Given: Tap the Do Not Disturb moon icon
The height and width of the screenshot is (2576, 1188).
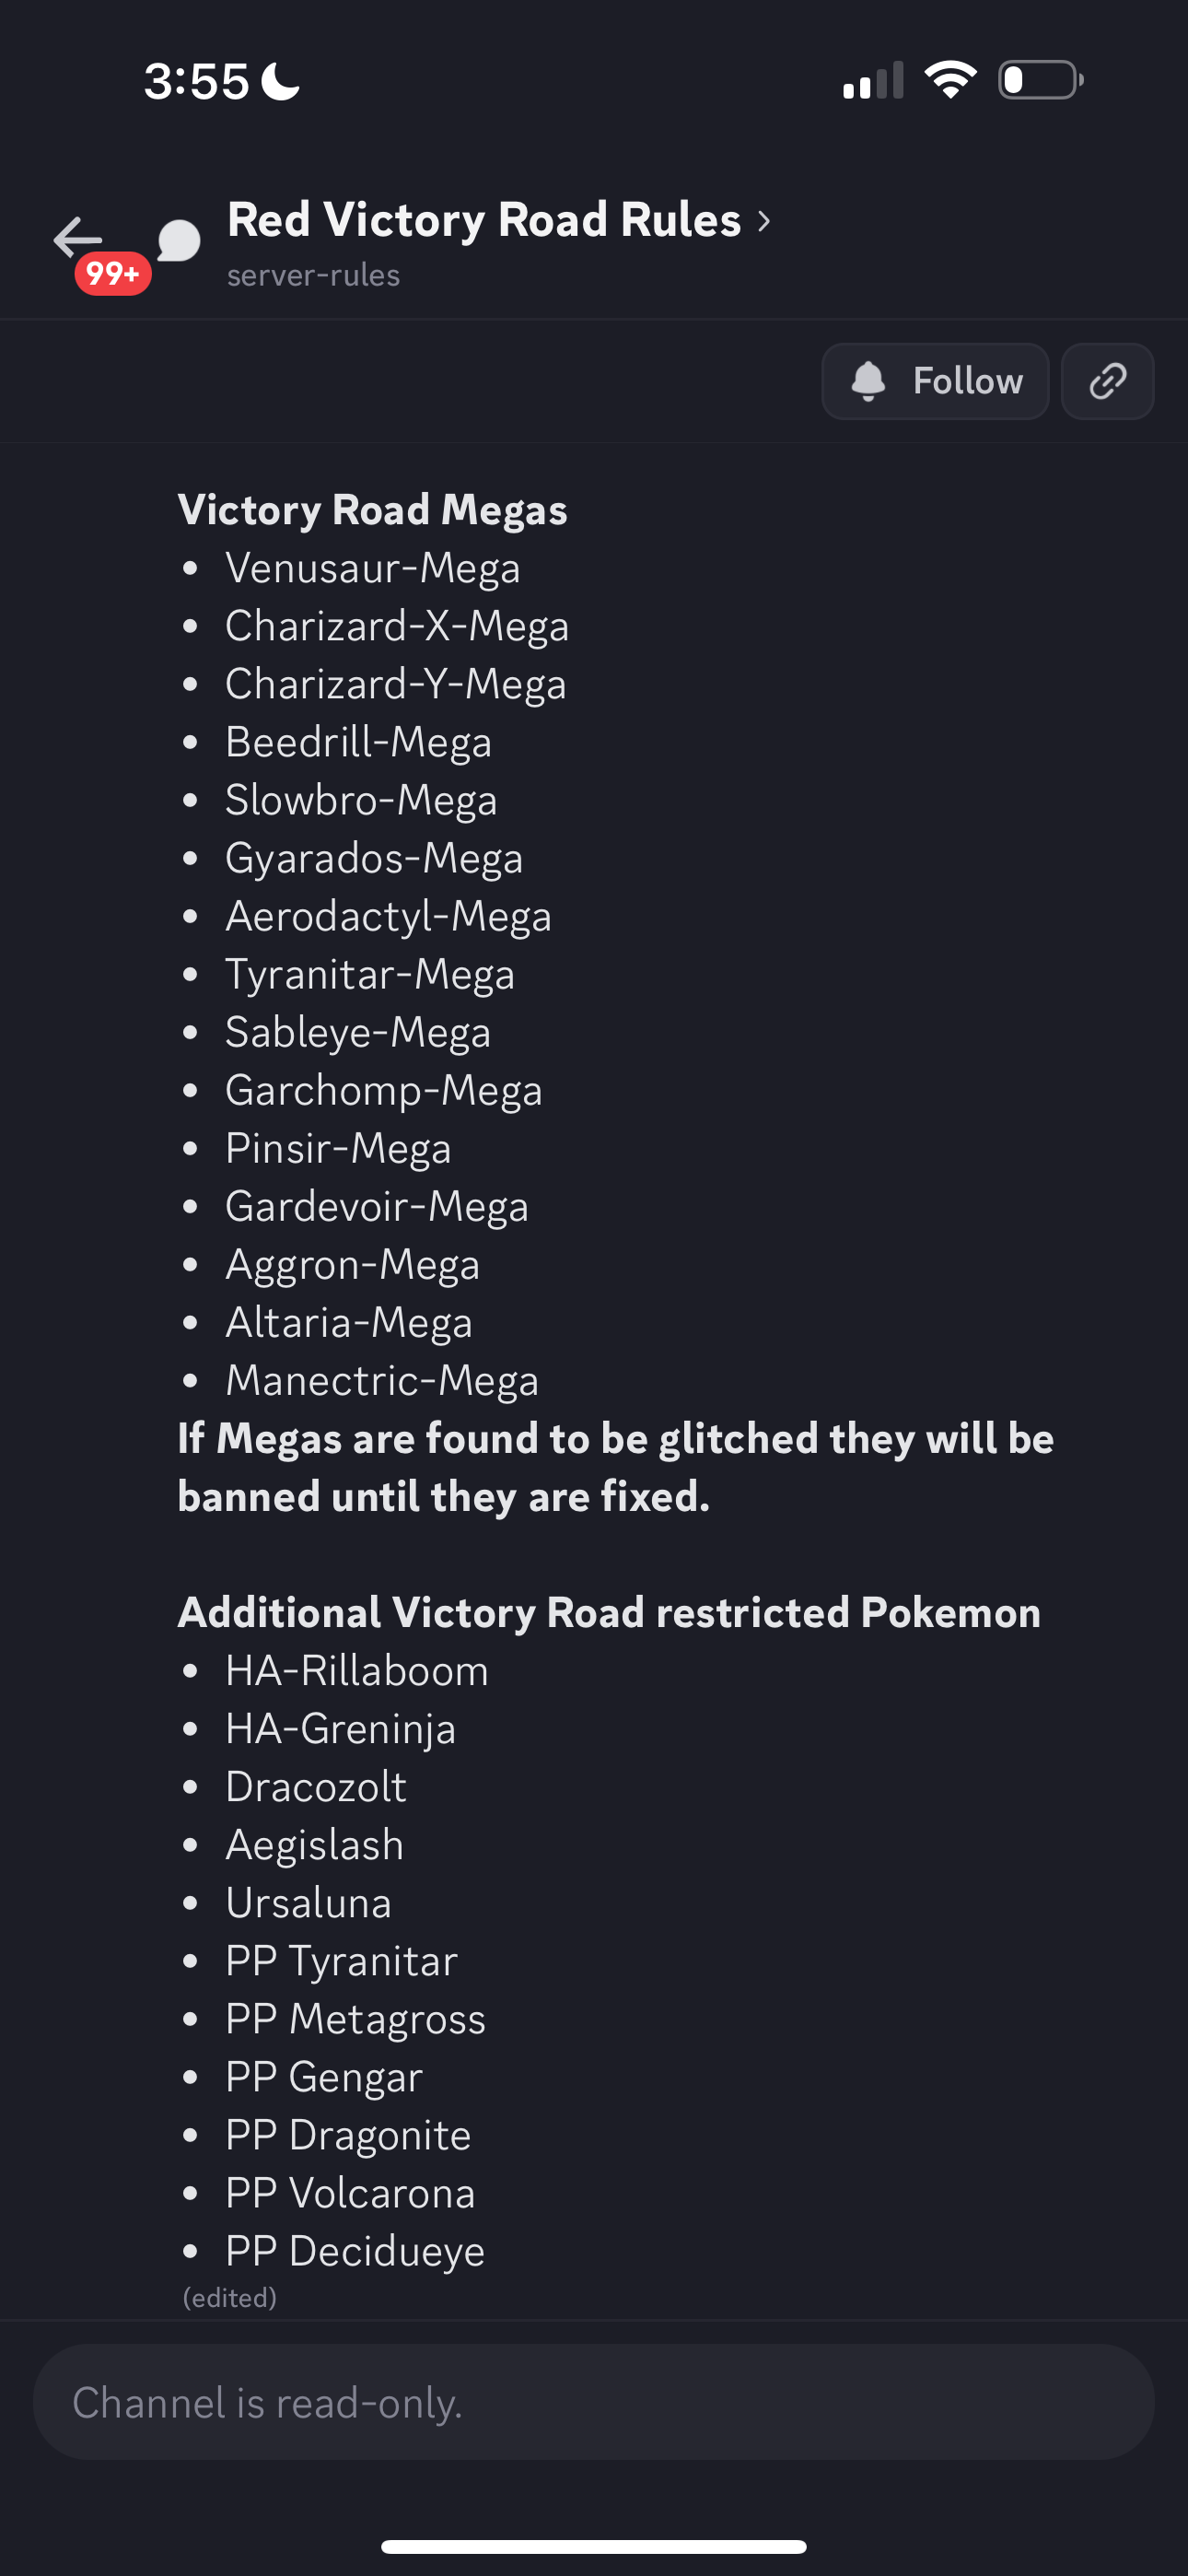Looking at the screenshot, I should coord(280,81).
